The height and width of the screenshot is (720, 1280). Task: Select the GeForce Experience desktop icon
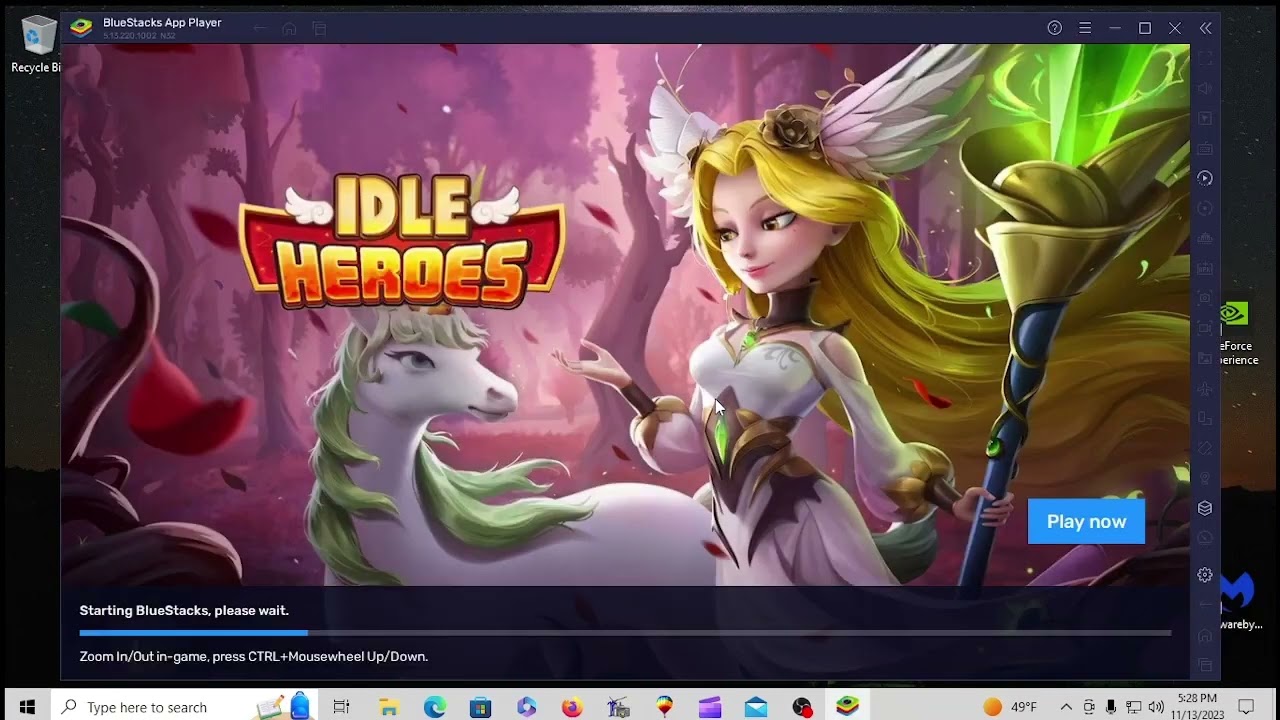(1236, 335)
